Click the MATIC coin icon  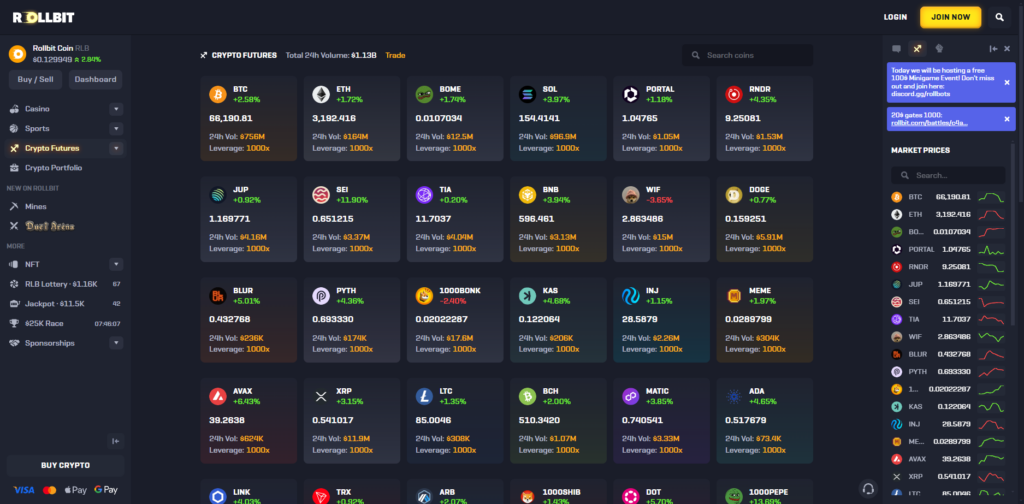click(x=630, y=396)
